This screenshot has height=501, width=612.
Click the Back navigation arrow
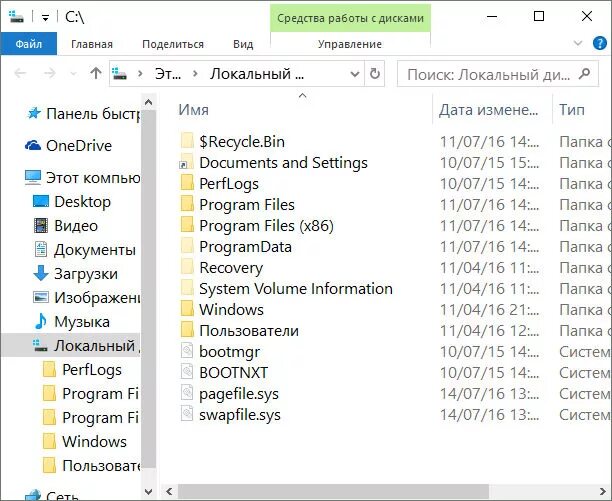tap(20, 73)
